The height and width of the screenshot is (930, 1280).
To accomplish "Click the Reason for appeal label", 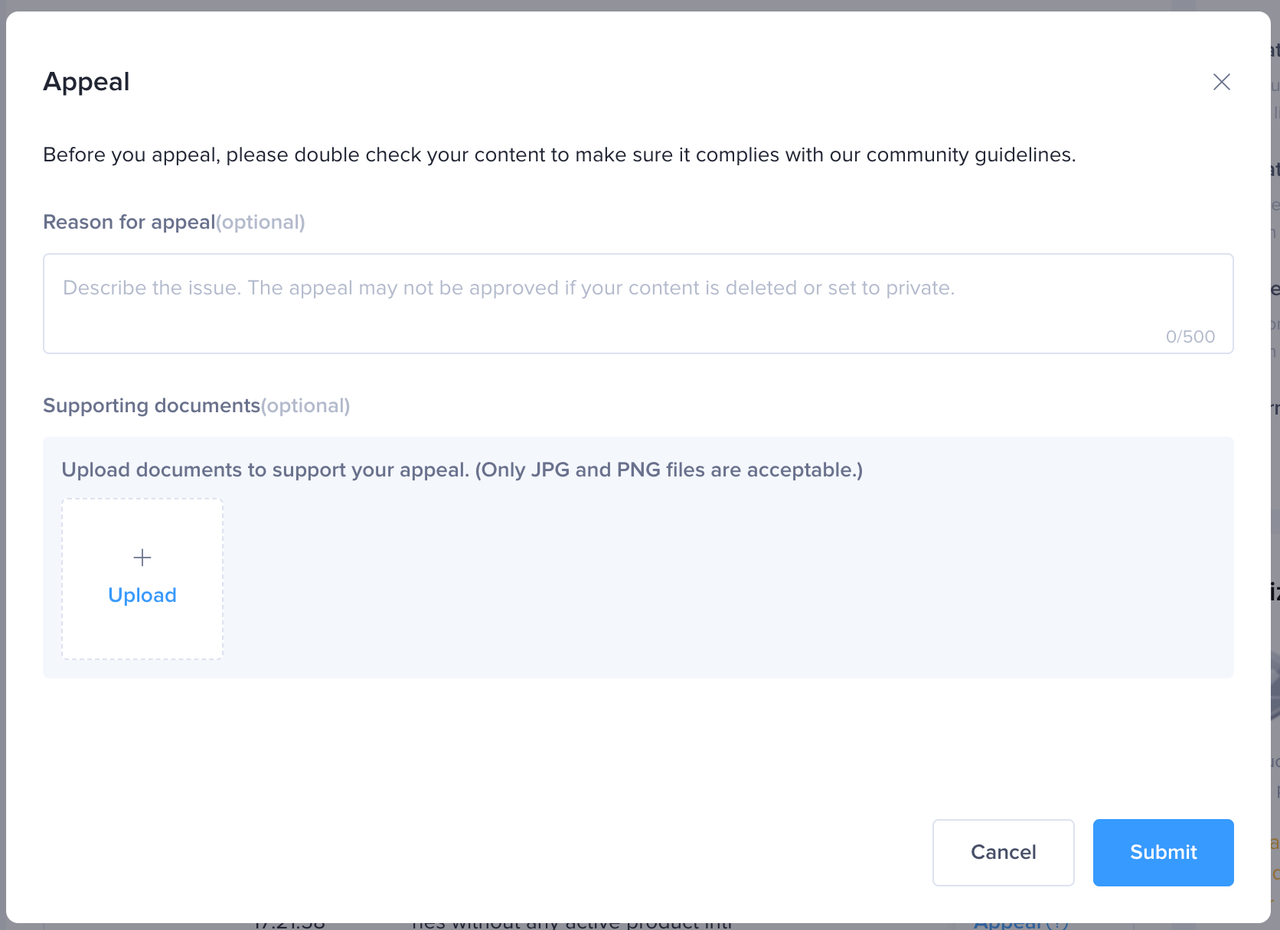I will click(x=129, y=222).
